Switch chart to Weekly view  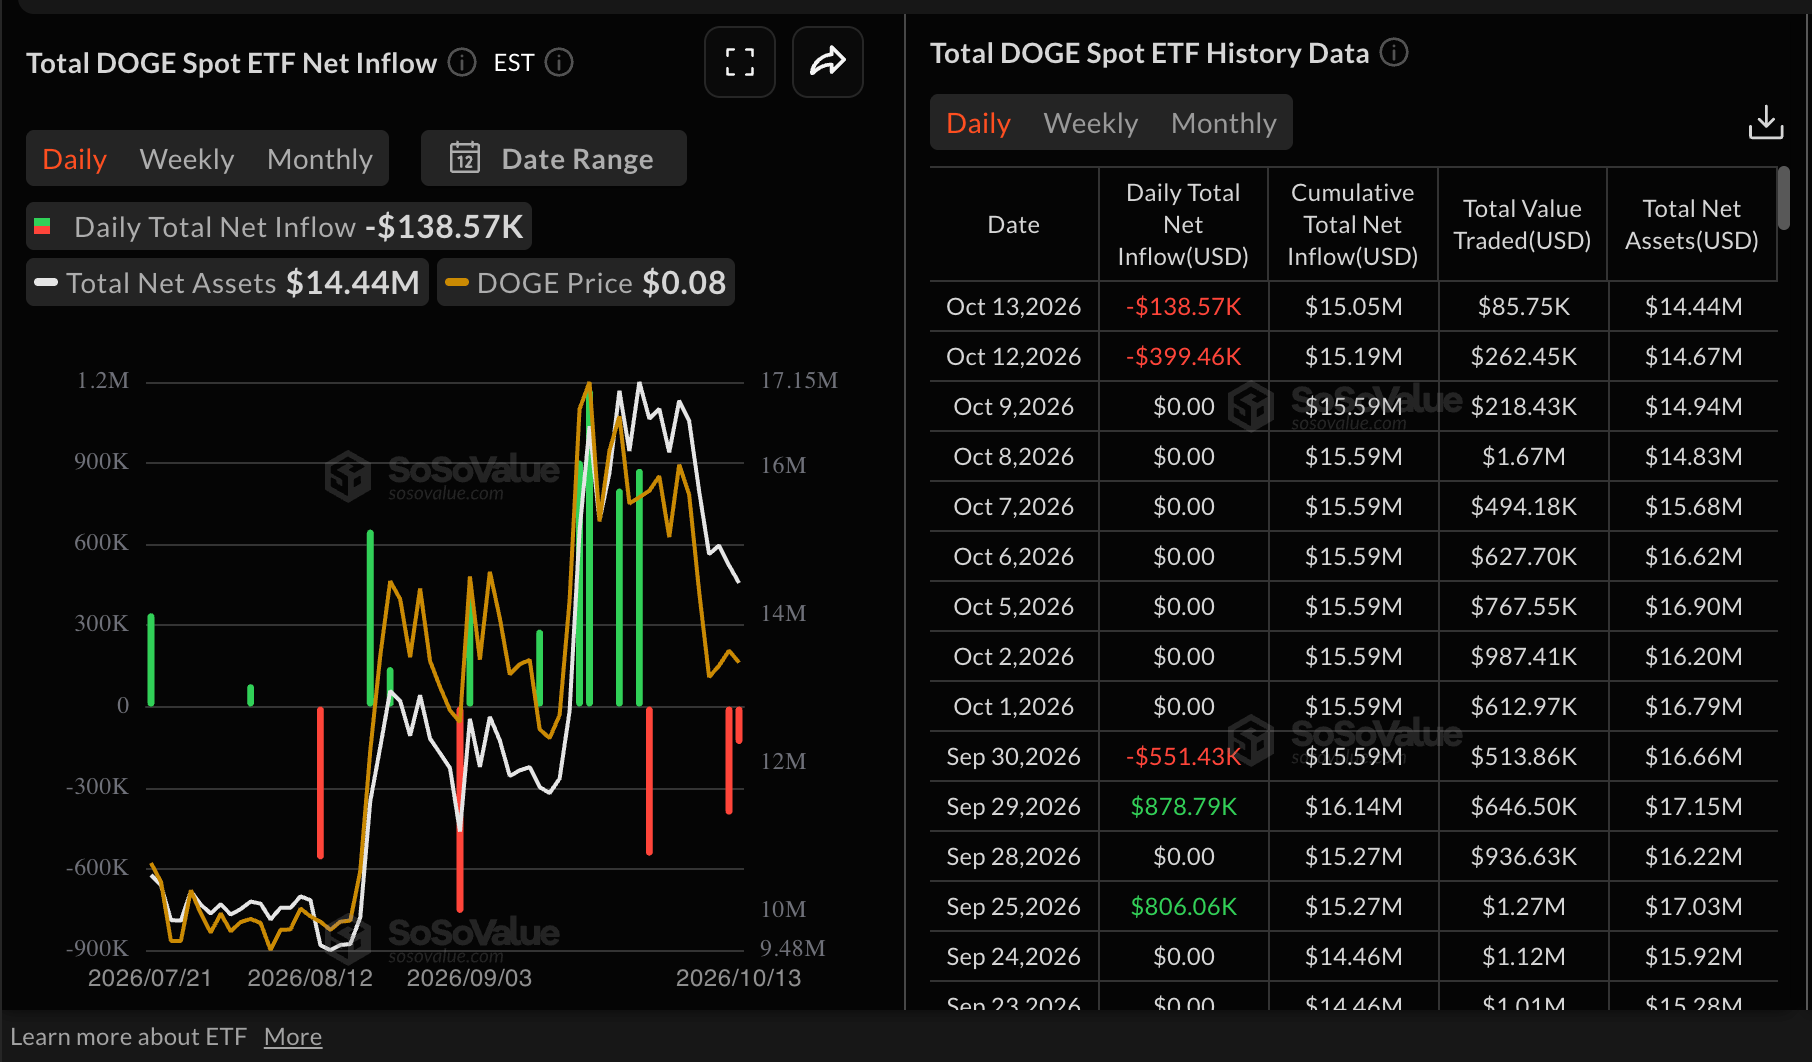187,159
